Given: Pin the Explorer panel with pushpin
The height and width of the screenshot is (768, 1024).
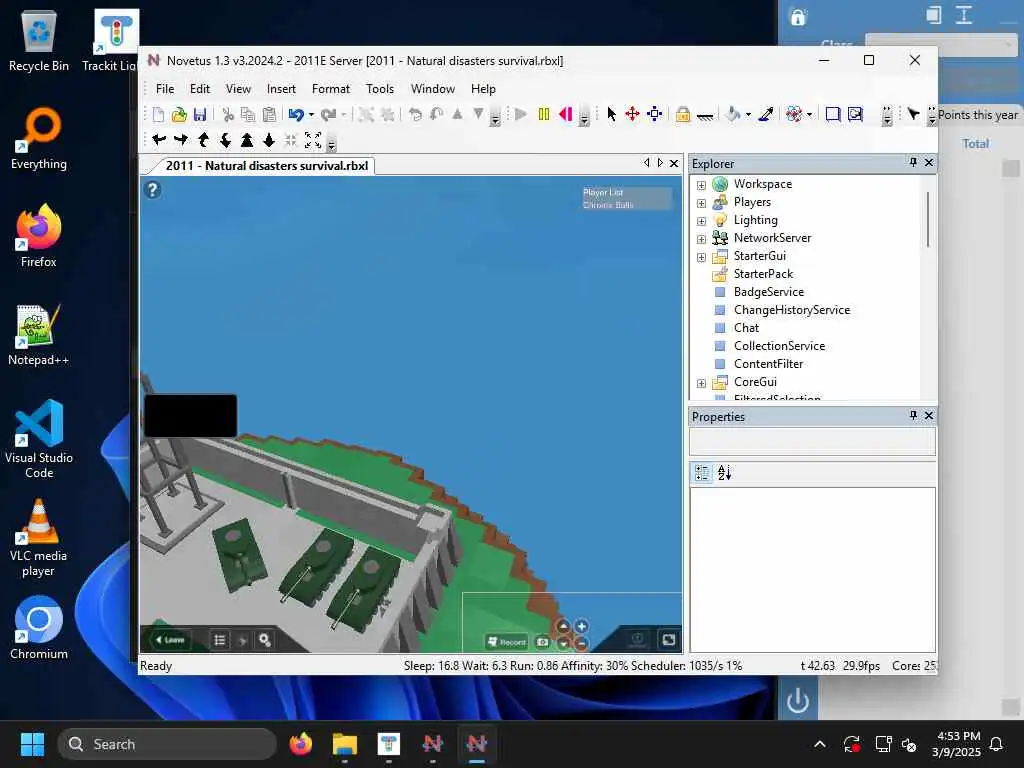Looking at the screenshot, I should 913,162.
